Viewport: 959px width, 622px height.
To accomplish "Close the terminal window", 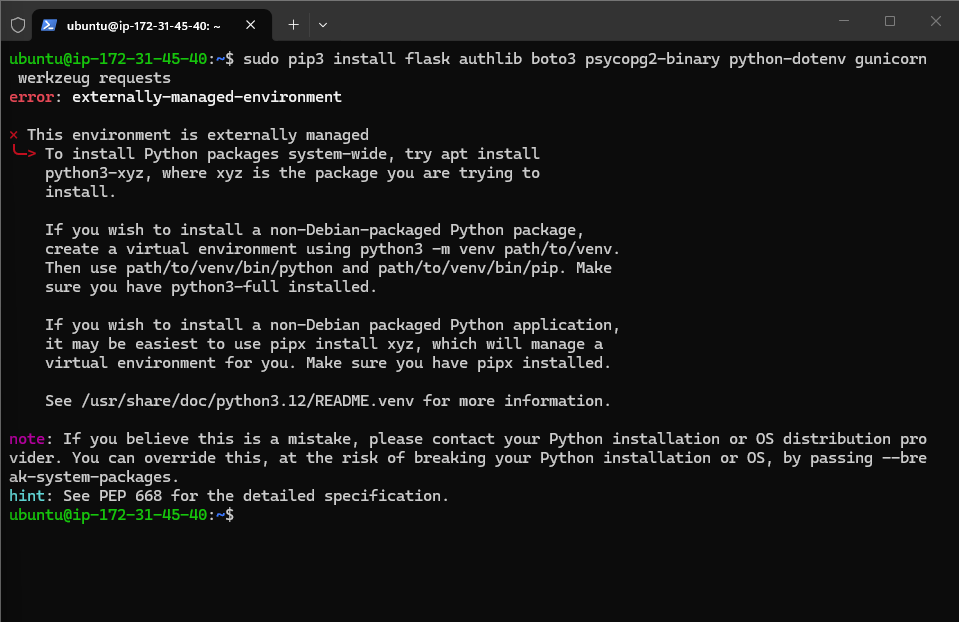I will pyautogui.click(x=936, y=21).
